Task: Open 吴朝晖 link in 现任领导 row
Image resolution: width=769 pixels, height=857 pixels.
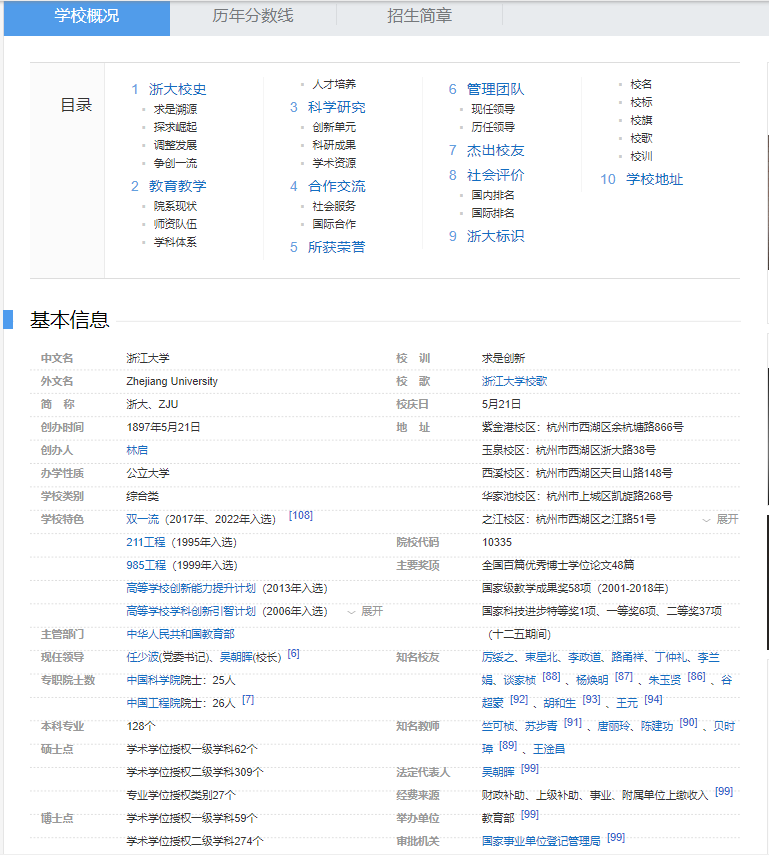Action: coord(236,657)
